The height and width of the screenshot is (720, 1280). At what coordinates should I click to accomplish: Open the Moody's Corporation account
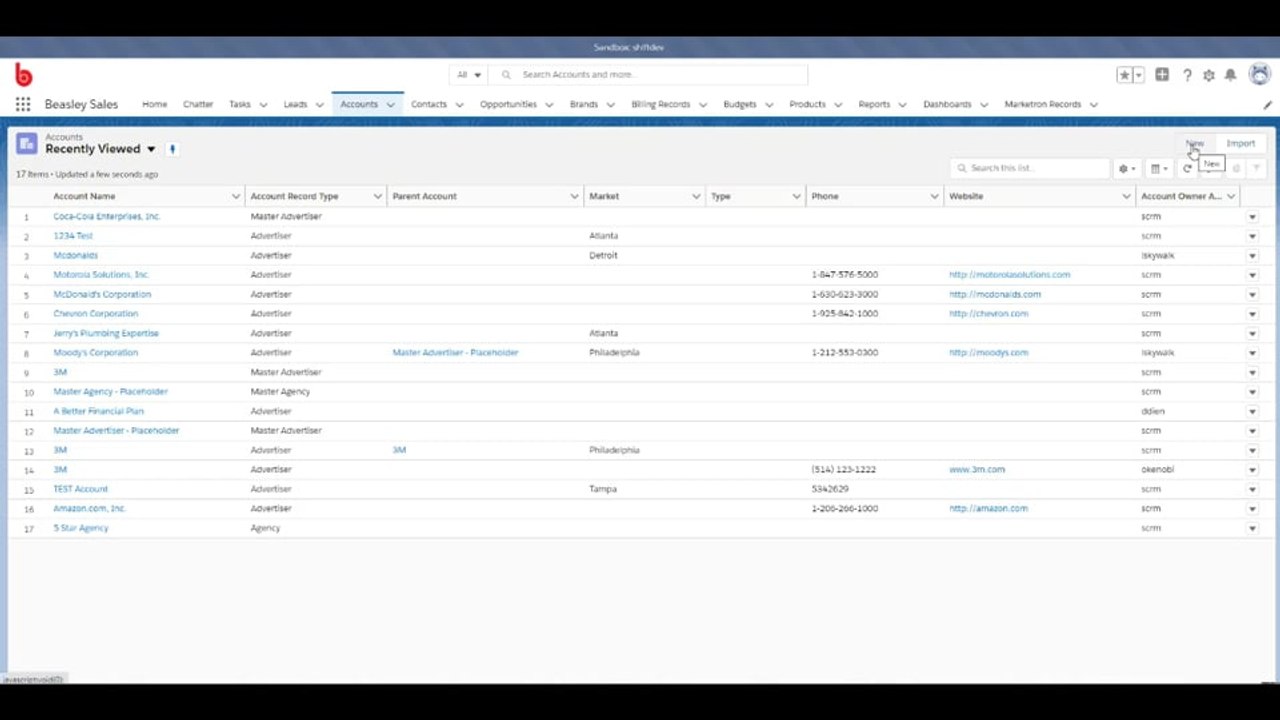pyautogui.click(x=96, y=353)
